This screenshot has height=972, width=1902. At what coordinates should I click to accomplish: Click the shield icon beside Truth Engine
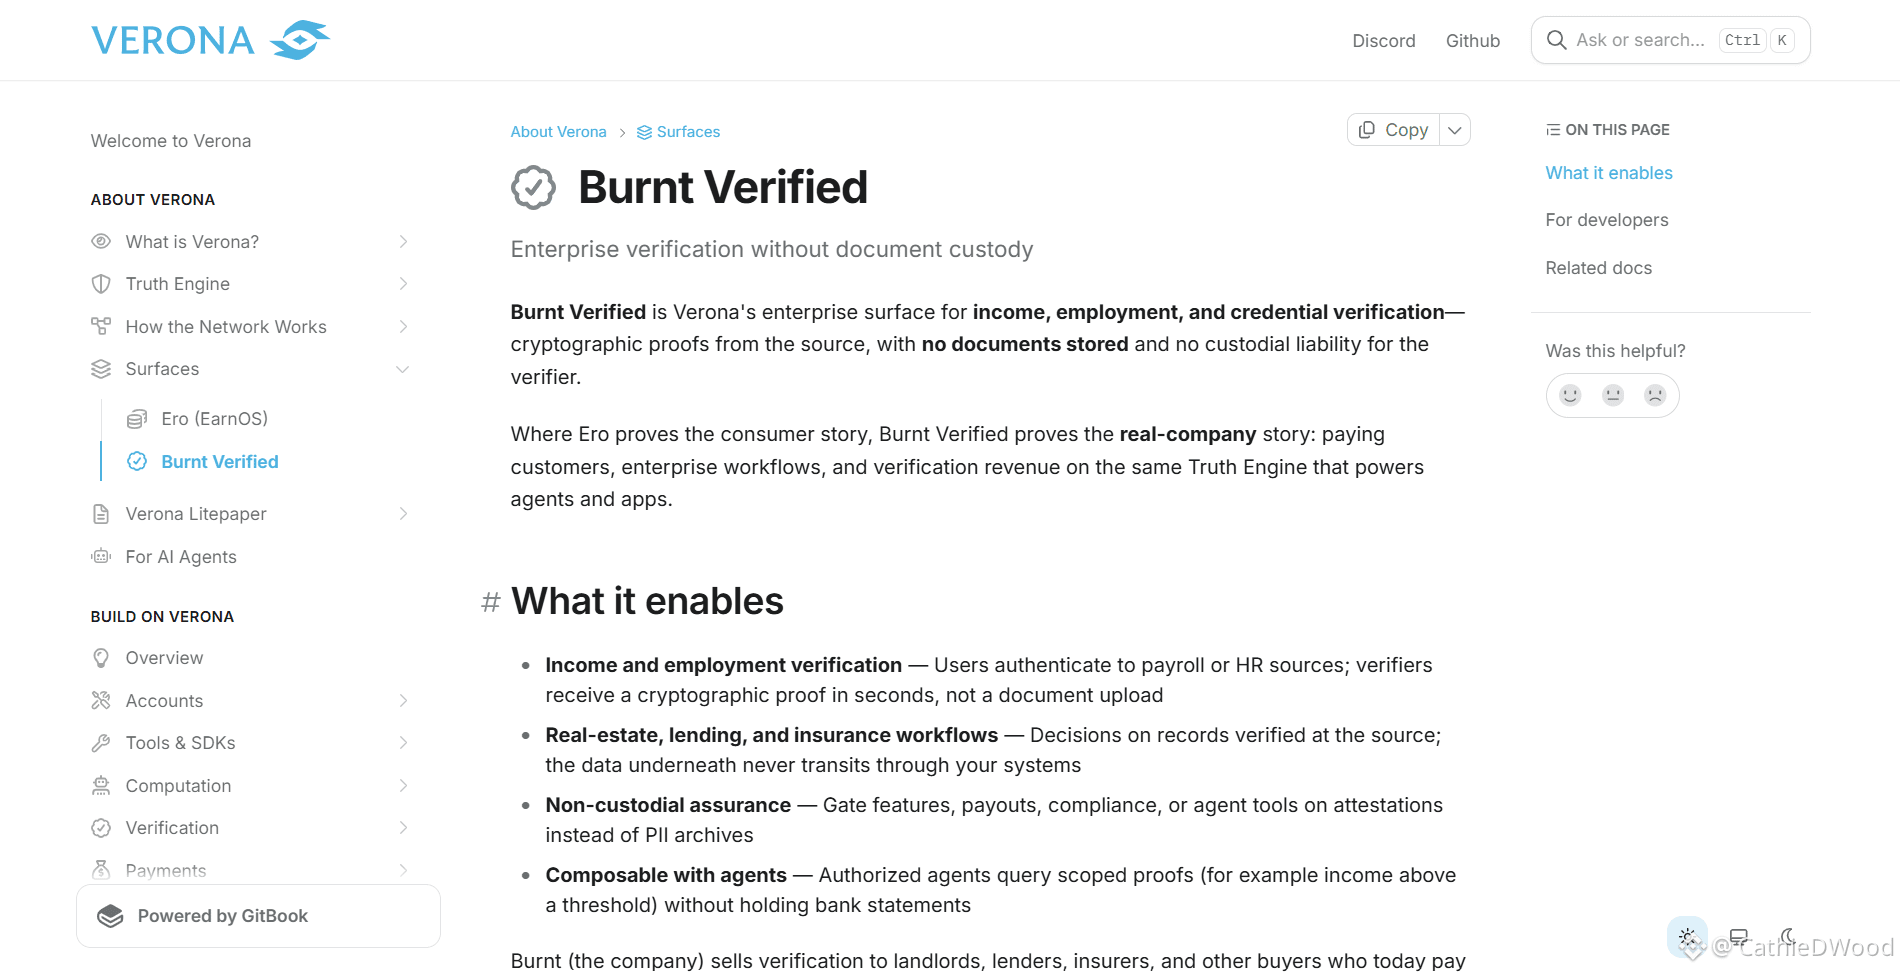[101, 284]
